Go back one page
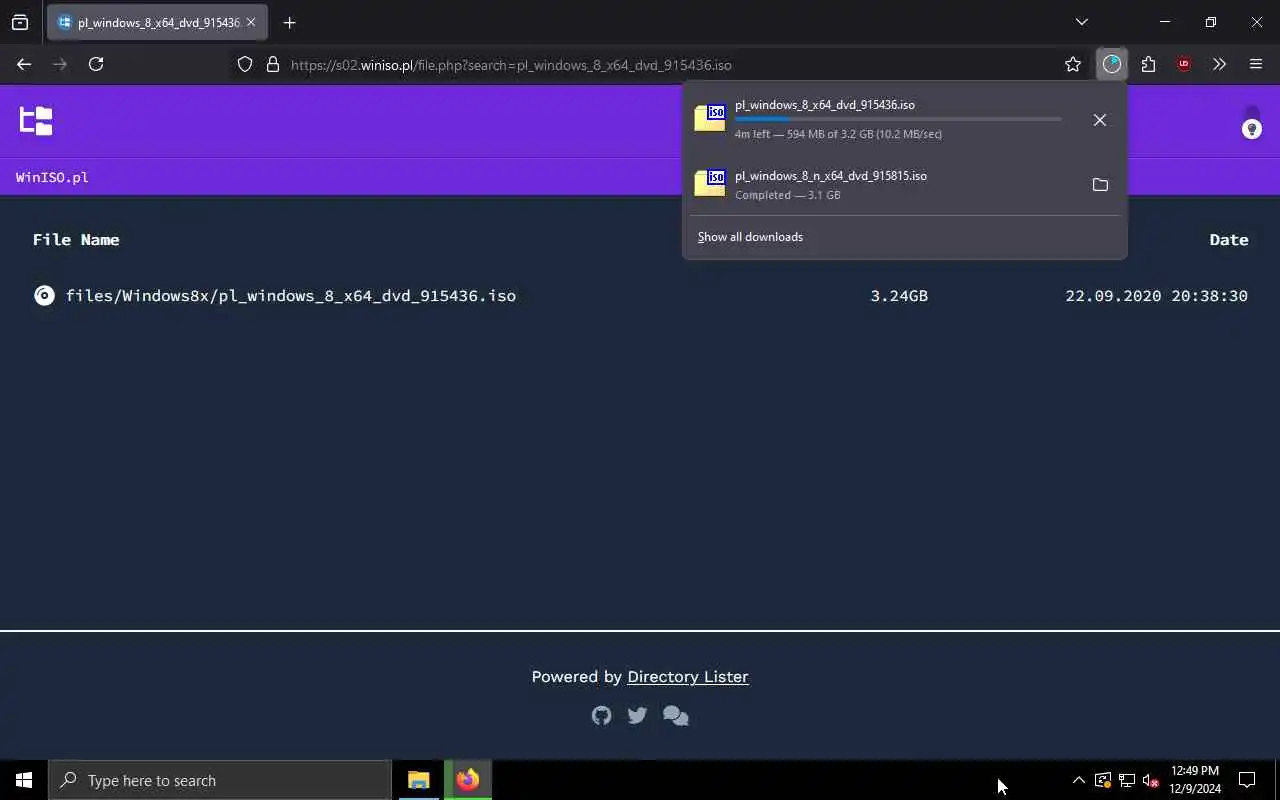 [x=24, y=64]
